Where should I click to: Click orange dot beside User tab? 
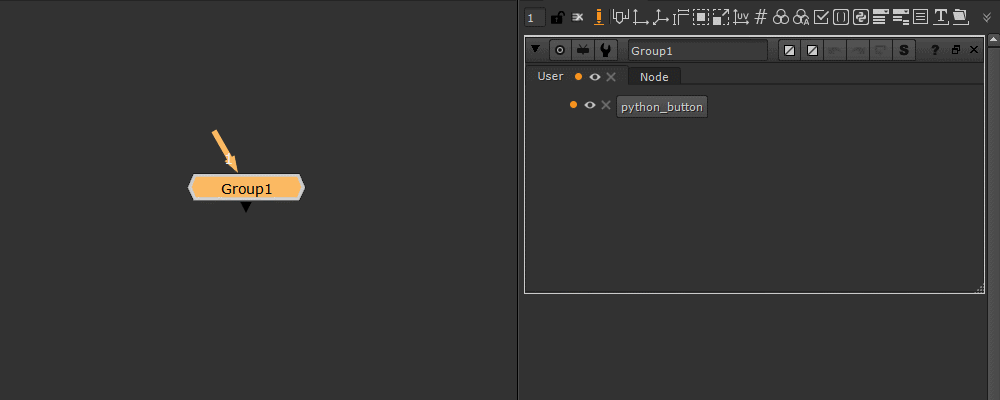pyautogui.click(x=578, y=77)
